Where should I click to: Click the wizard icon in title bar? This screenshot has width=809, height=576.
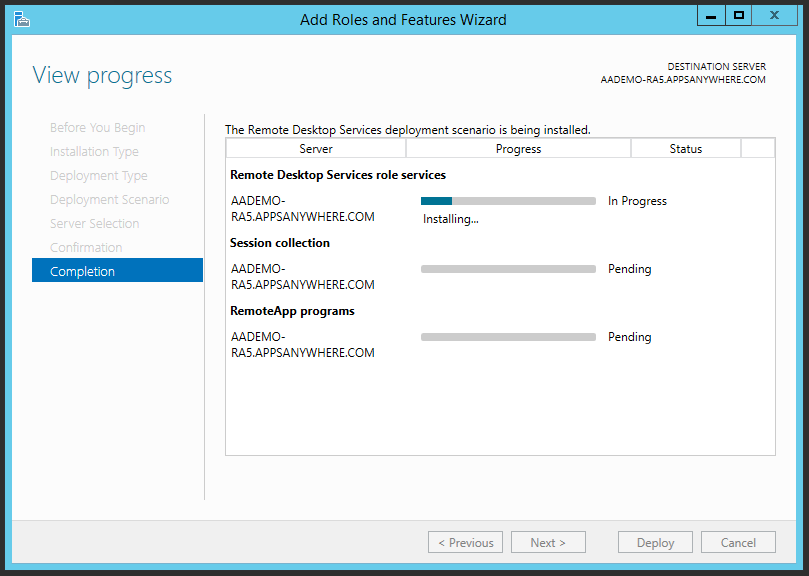pyautogui.click(x=21, y=19)
